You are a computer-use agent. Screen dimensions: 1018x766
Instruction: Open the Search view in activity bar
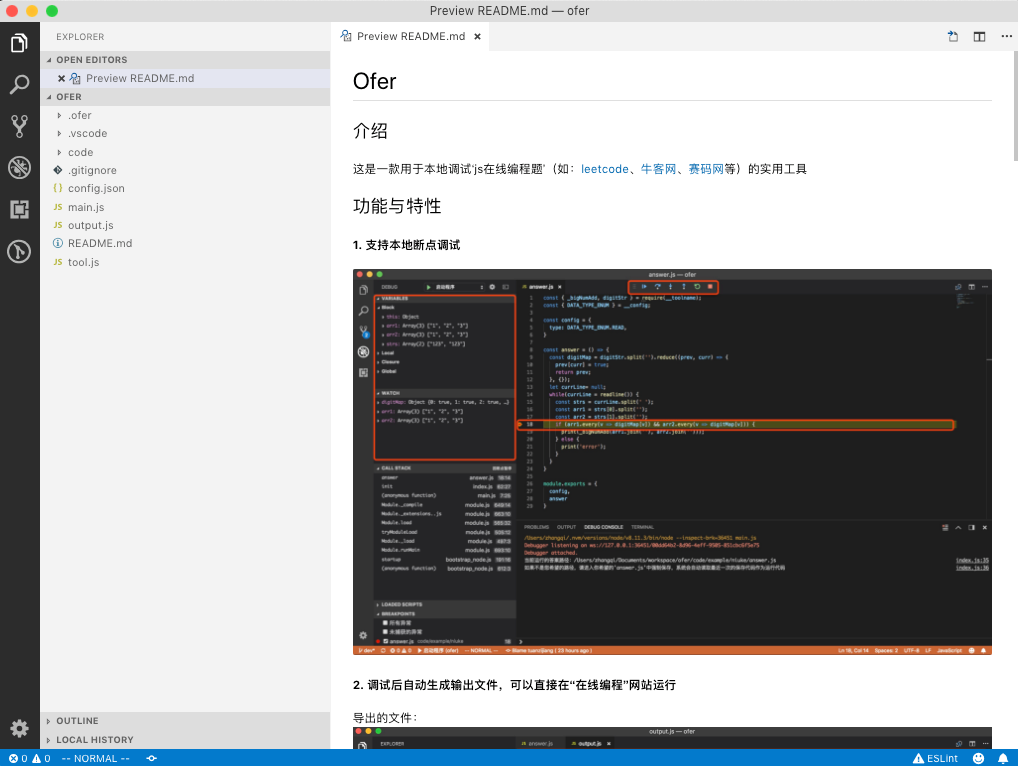(x=19, y=84)
